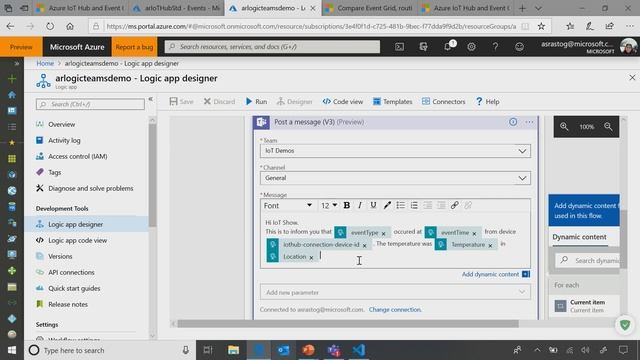Remove the eventTime dynamic token
This screenshot has height=360, width=640.
[474, 233]
